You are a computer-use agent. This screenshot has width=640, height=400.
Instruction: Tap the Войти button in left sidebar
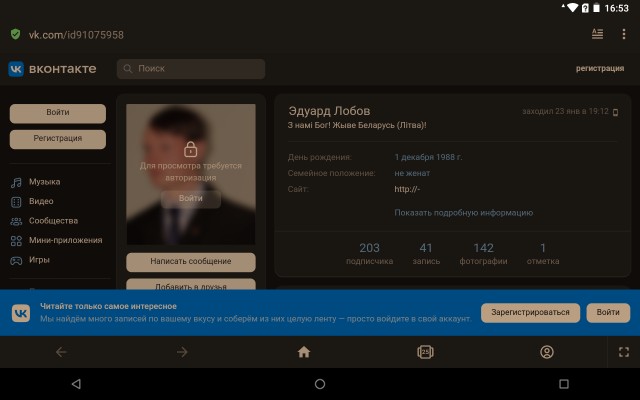pos(58,113)
